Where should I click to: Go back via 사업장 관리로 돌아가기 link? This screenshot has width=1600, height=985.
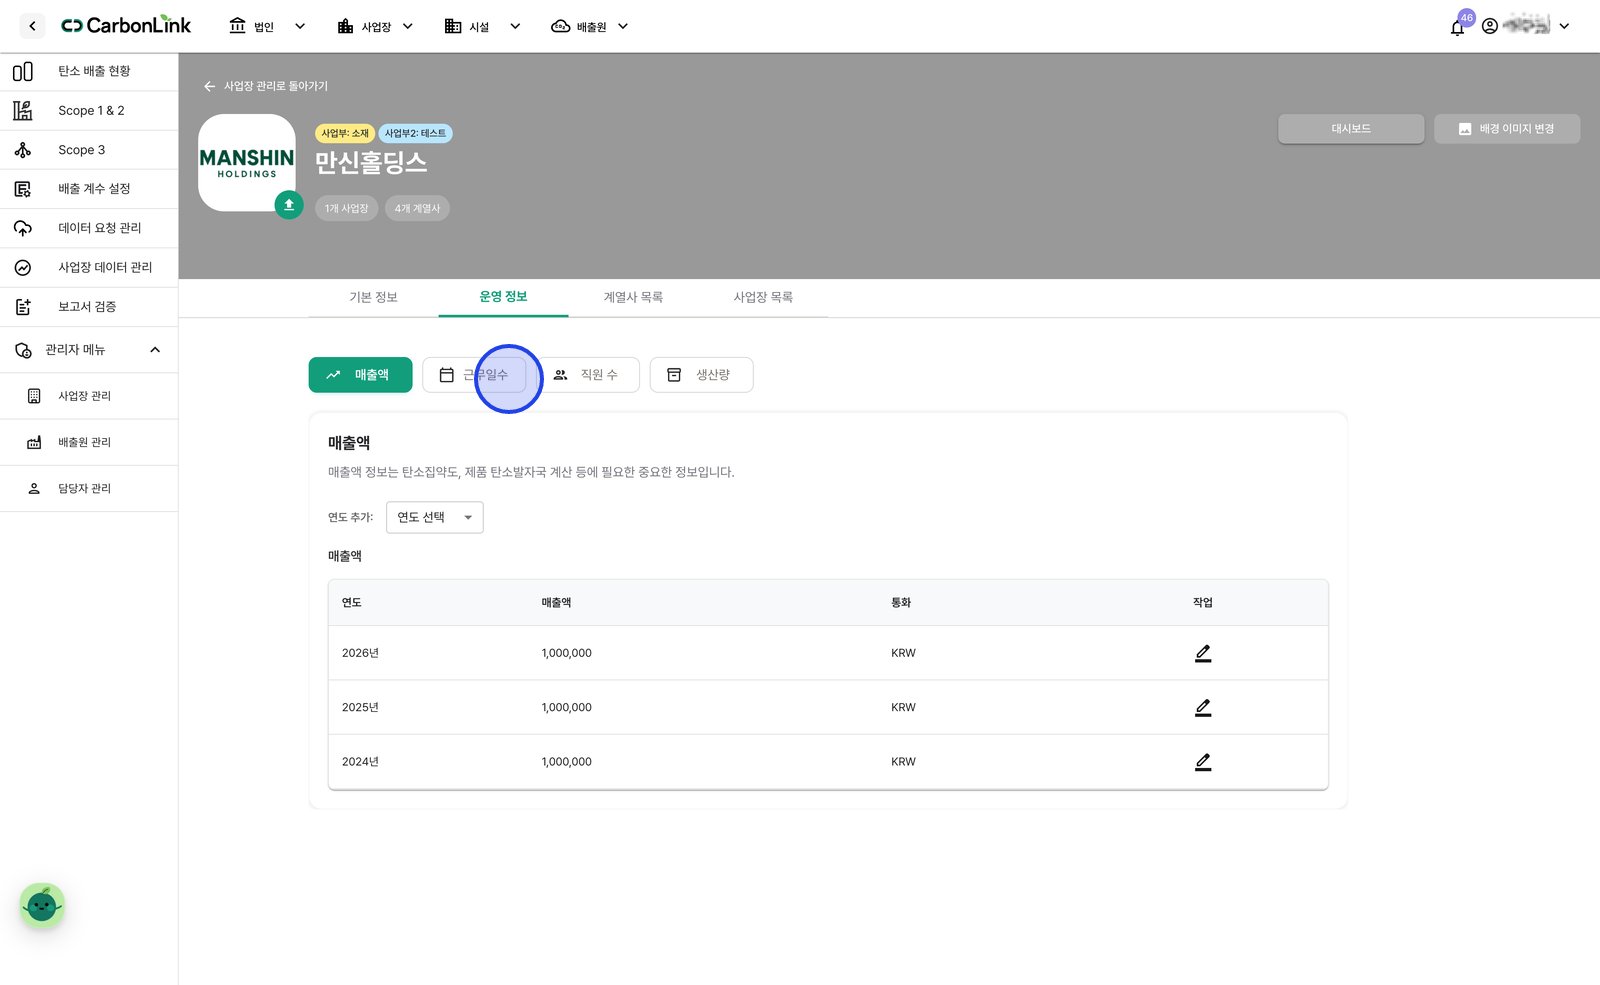[266, 86]
